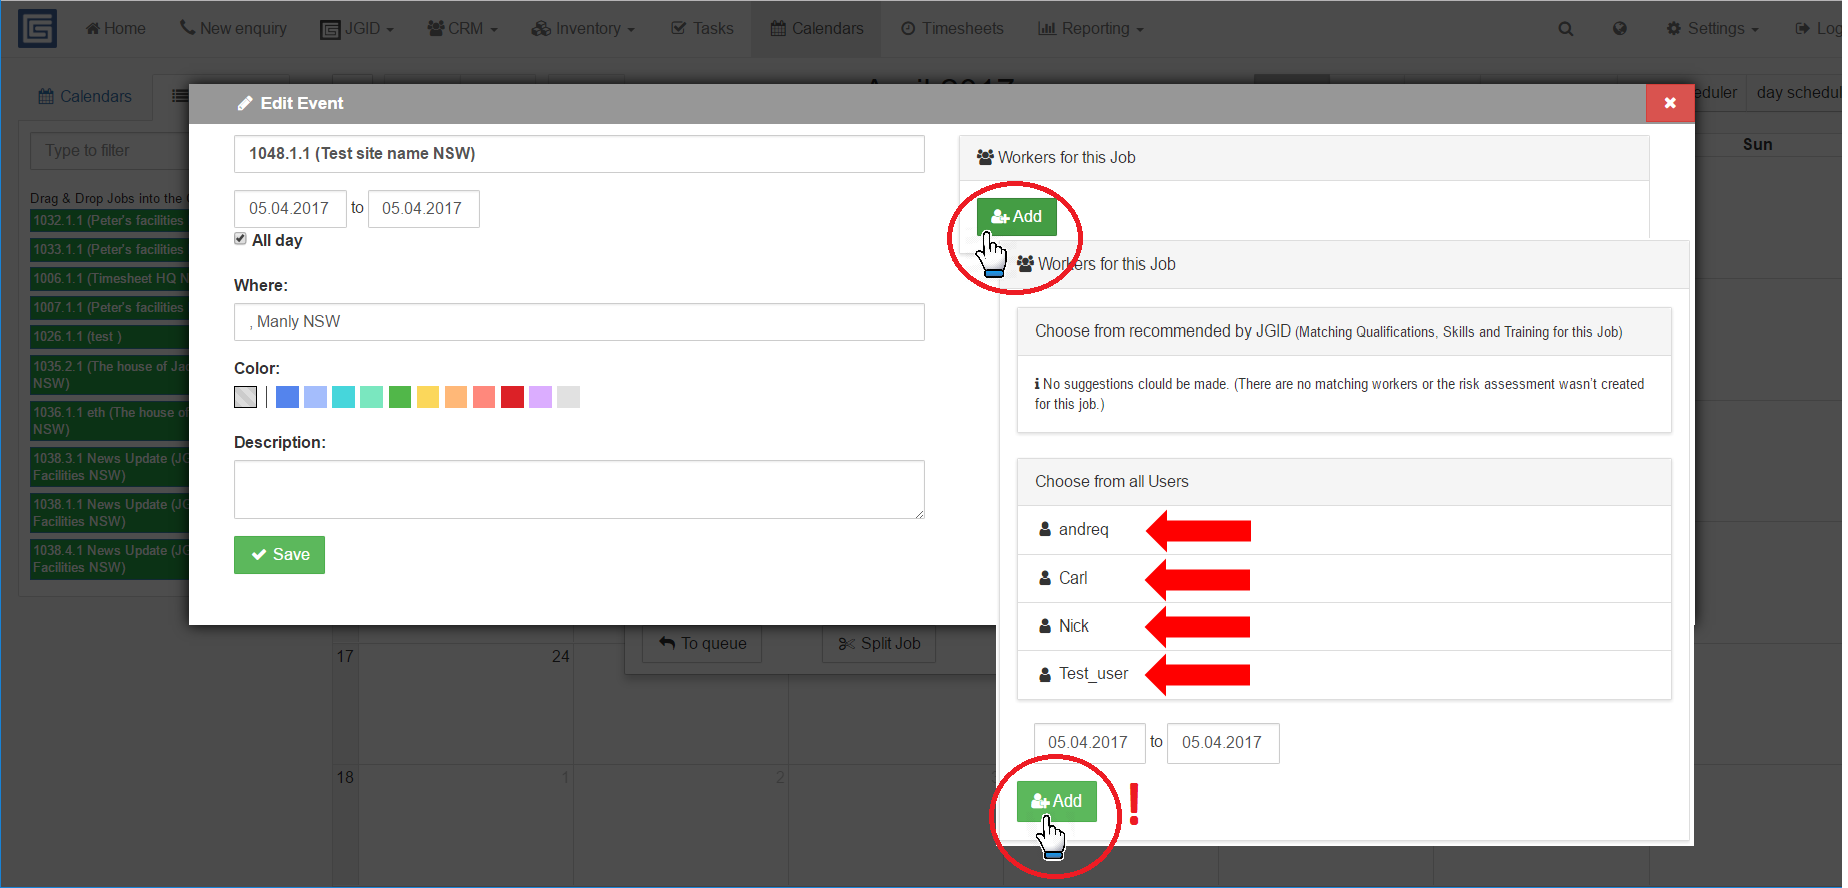Pick the mint green color swatch
This screenshot has width=1848, height=888.
[x=371, y=397]
